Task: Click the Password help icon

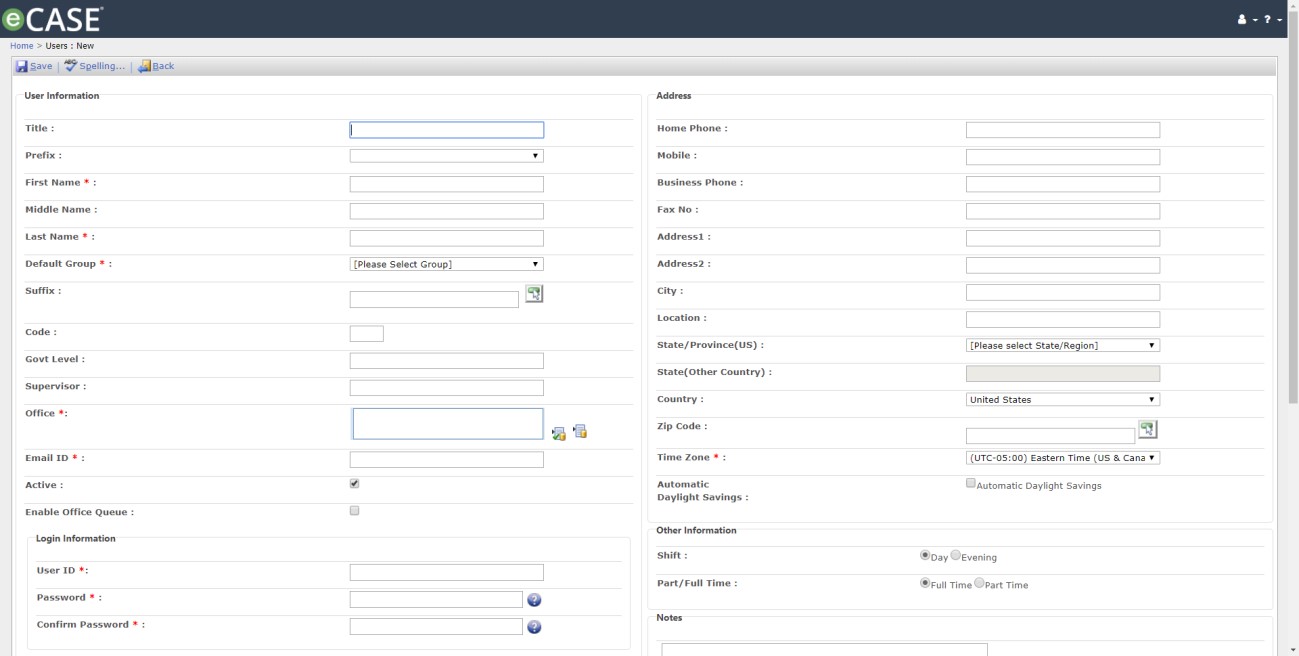Action: point(534,600)
